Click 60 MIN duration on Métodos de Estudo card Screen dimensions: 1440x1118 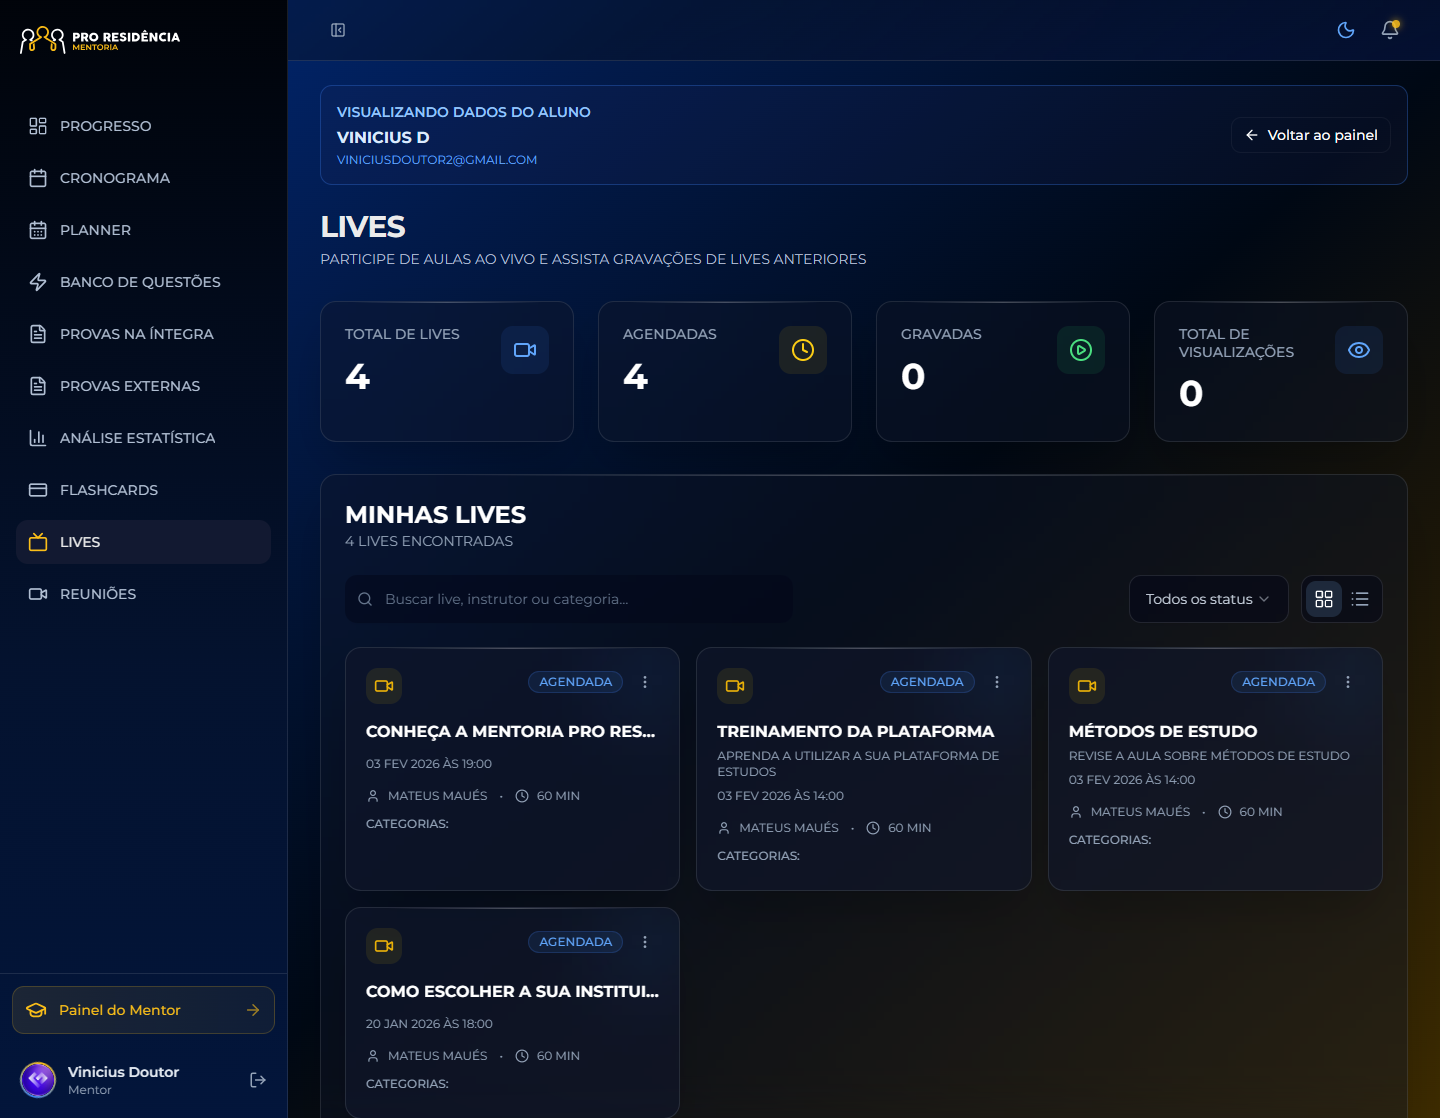(1260, 812)
